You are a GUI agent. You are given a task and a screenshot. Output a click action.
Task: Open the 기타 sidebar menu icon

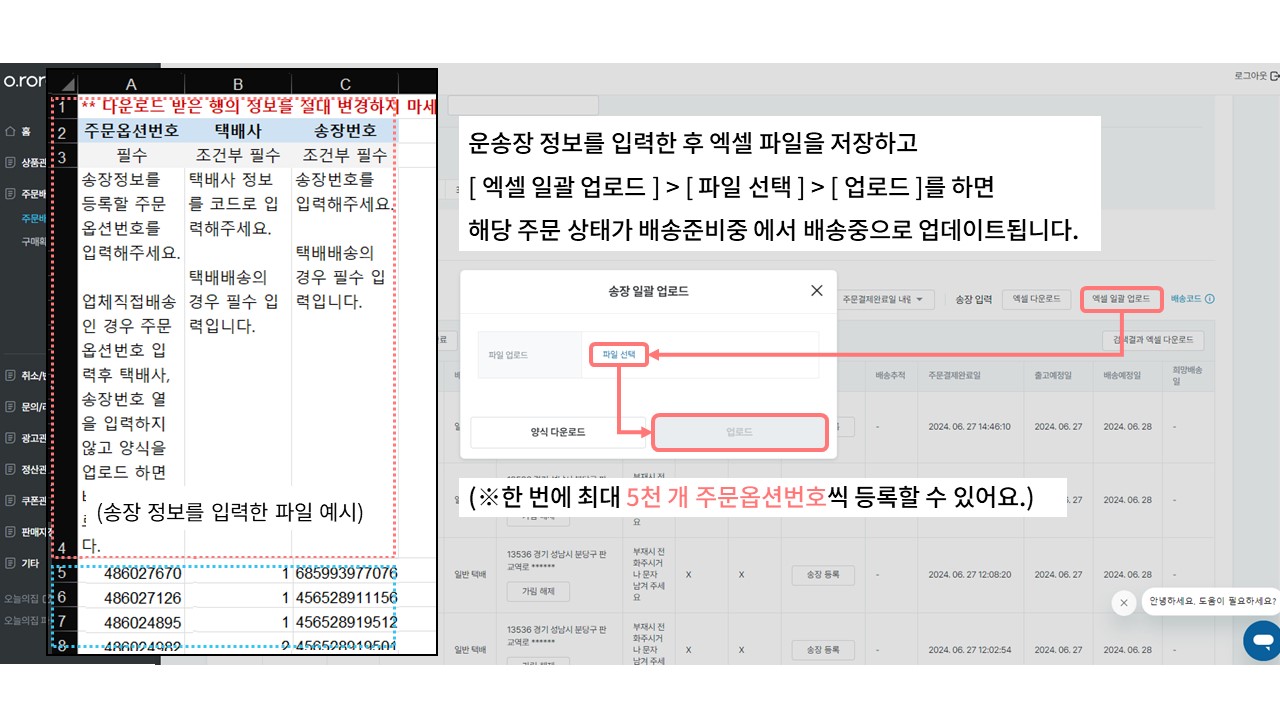[10, 563]
